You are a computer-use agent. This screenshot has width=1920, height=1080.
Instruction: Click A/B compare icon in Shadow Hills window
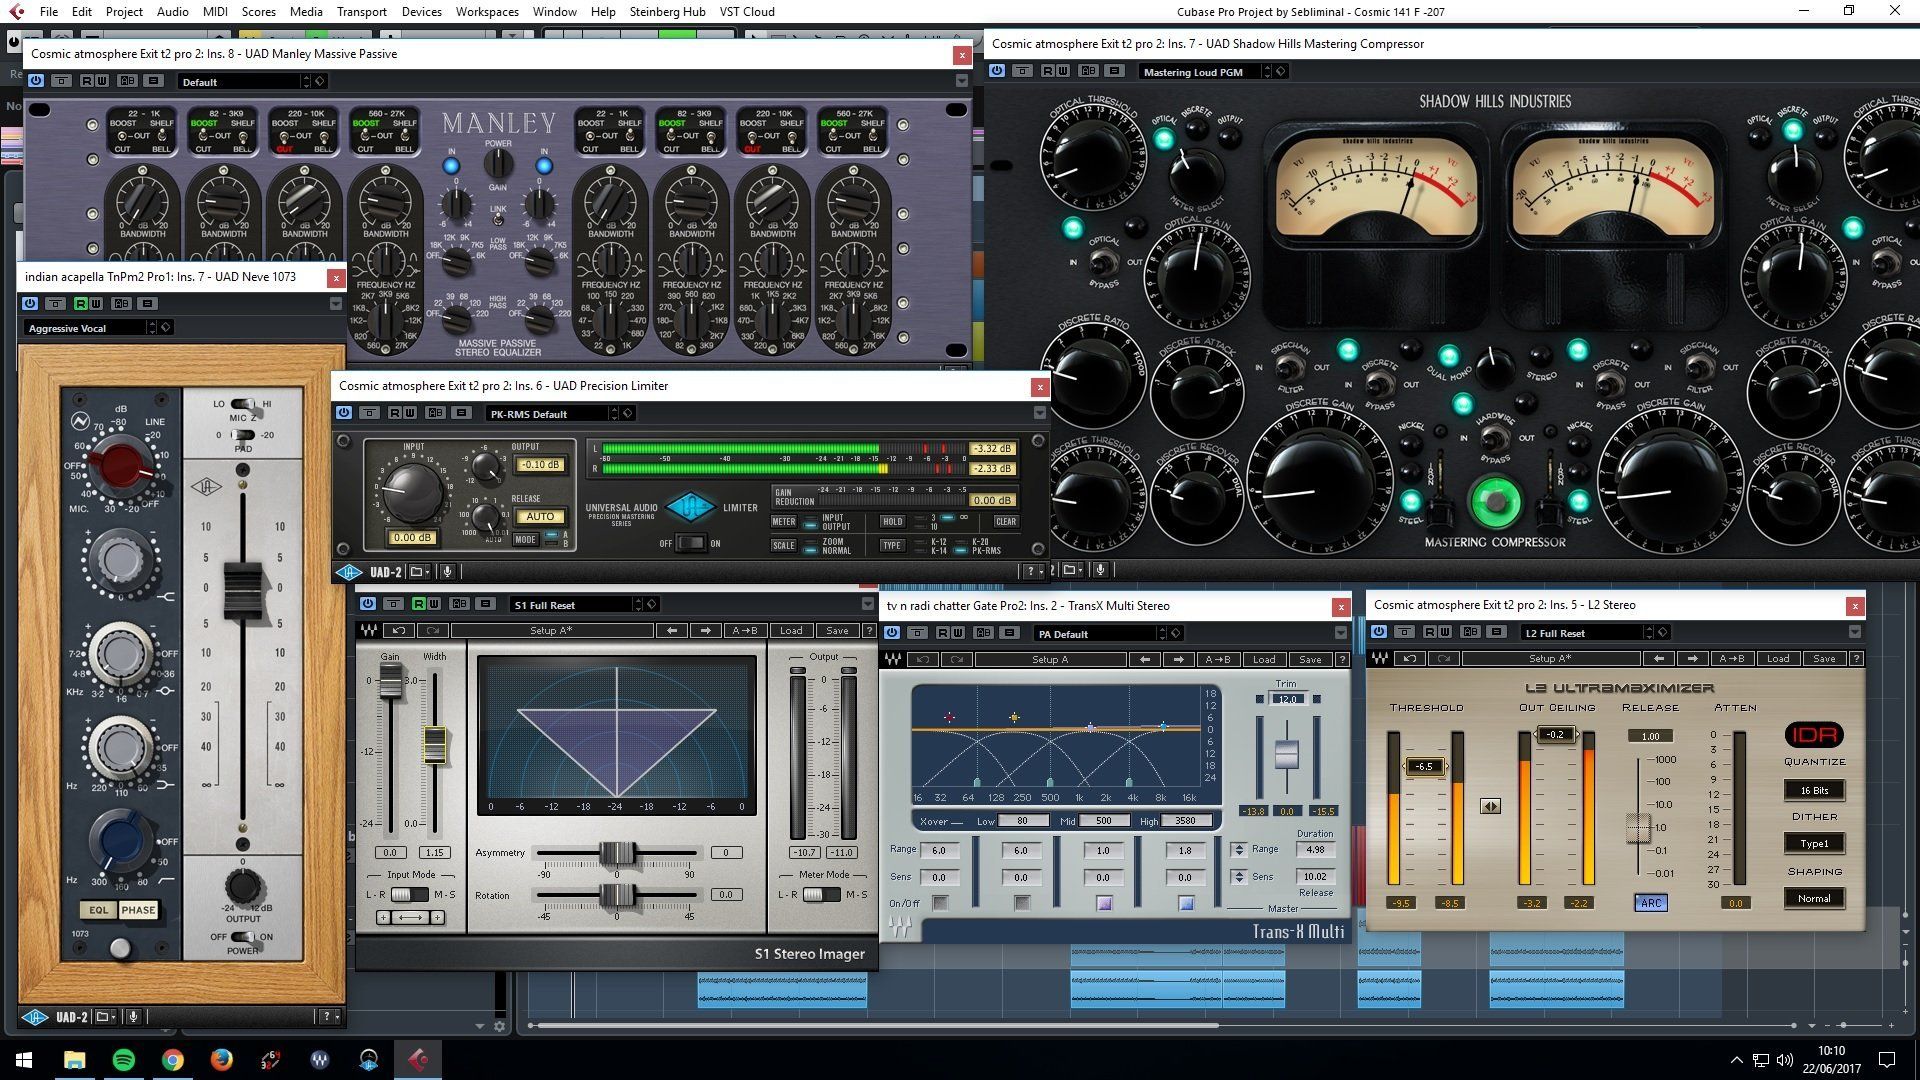[x=1088, y=71]
